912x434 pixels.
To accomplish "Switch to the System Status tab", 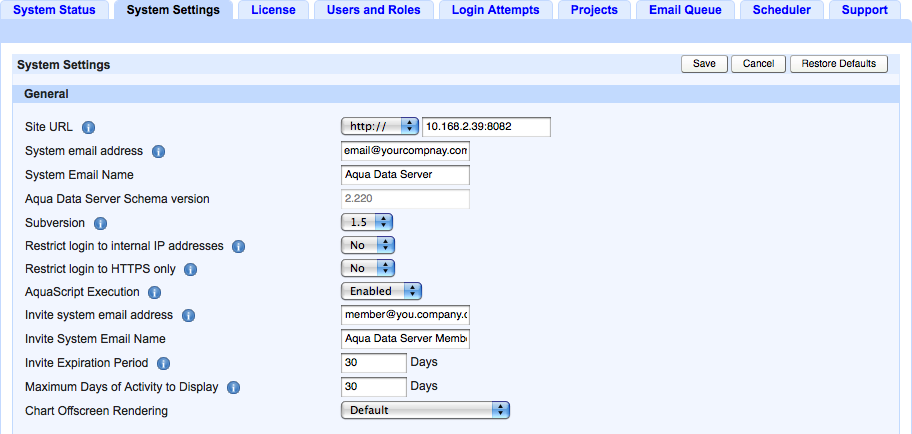I will point(55,10).
